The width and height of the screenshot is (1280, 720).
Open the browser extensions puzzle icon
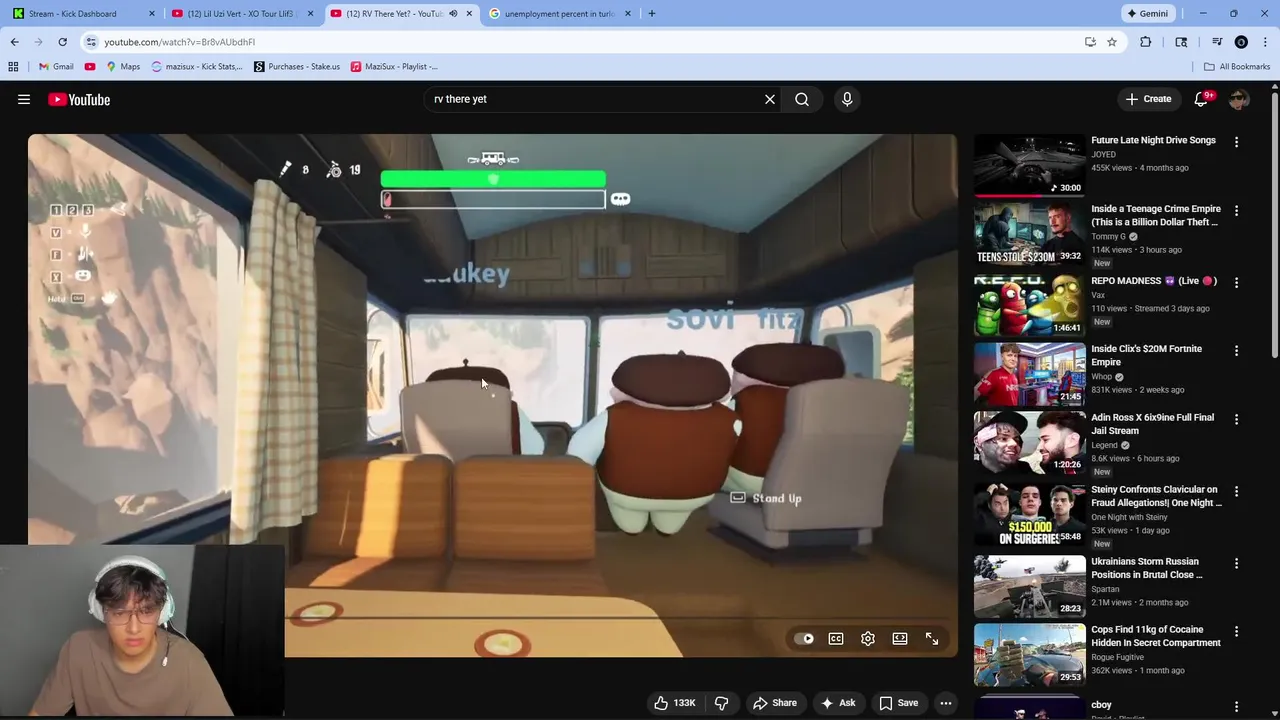[x=1146, y=42]
